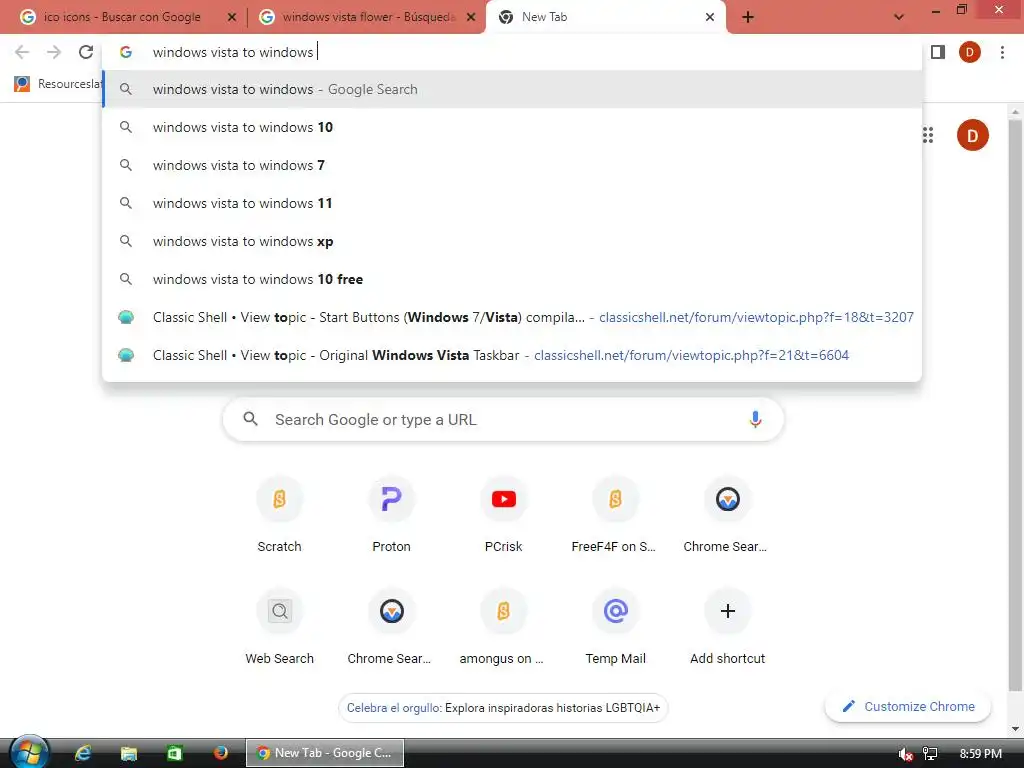
Task: Open the Web Search shortcut
Action: pyautogui.click(x=280, y=628)
